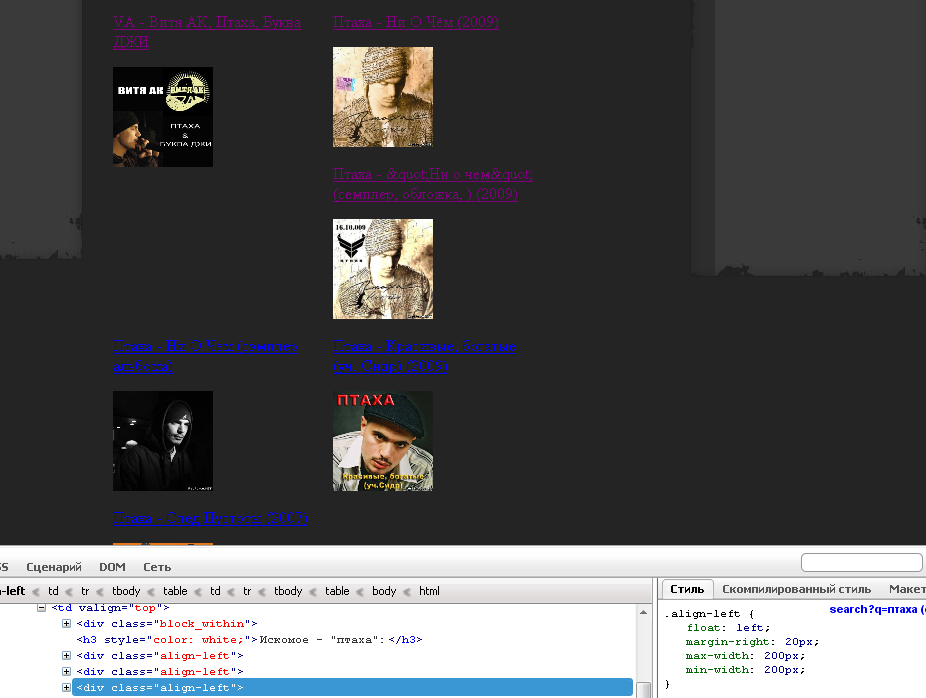Click the leftmost 'td' breadcrumb node
926x698 pixels.
(x=53, y=591)
